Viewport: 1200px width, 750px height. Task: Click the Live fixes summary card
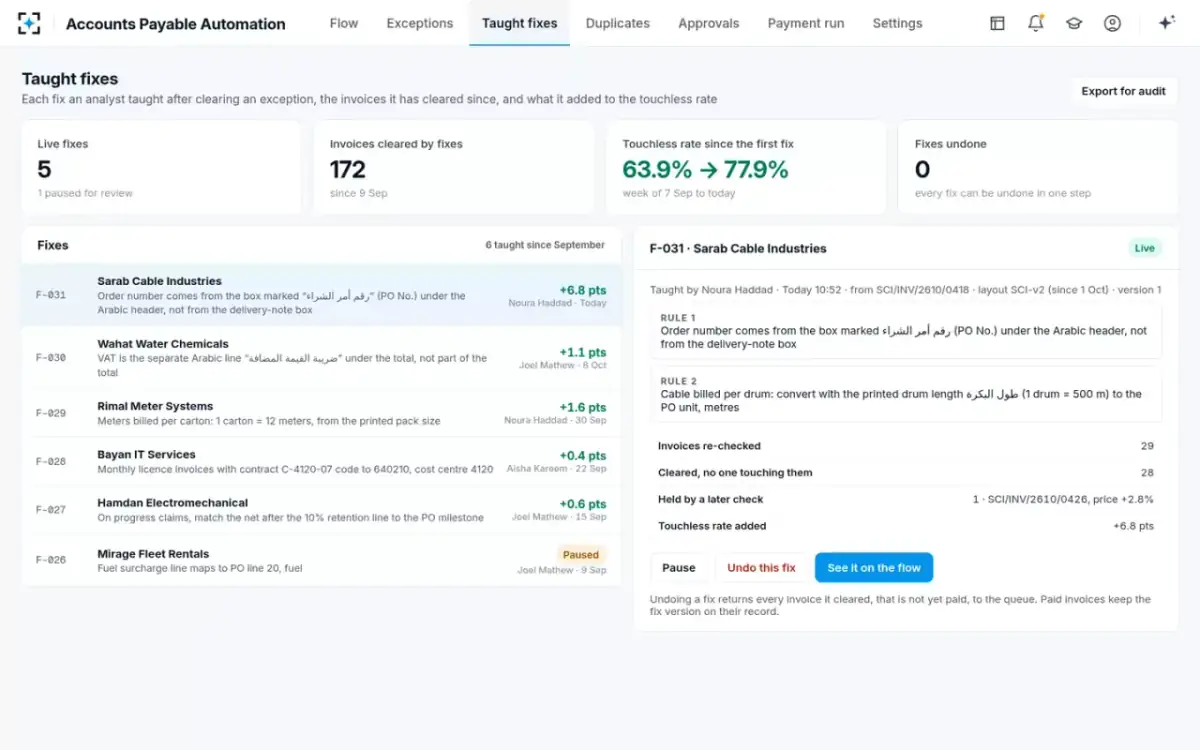(161, 167)
